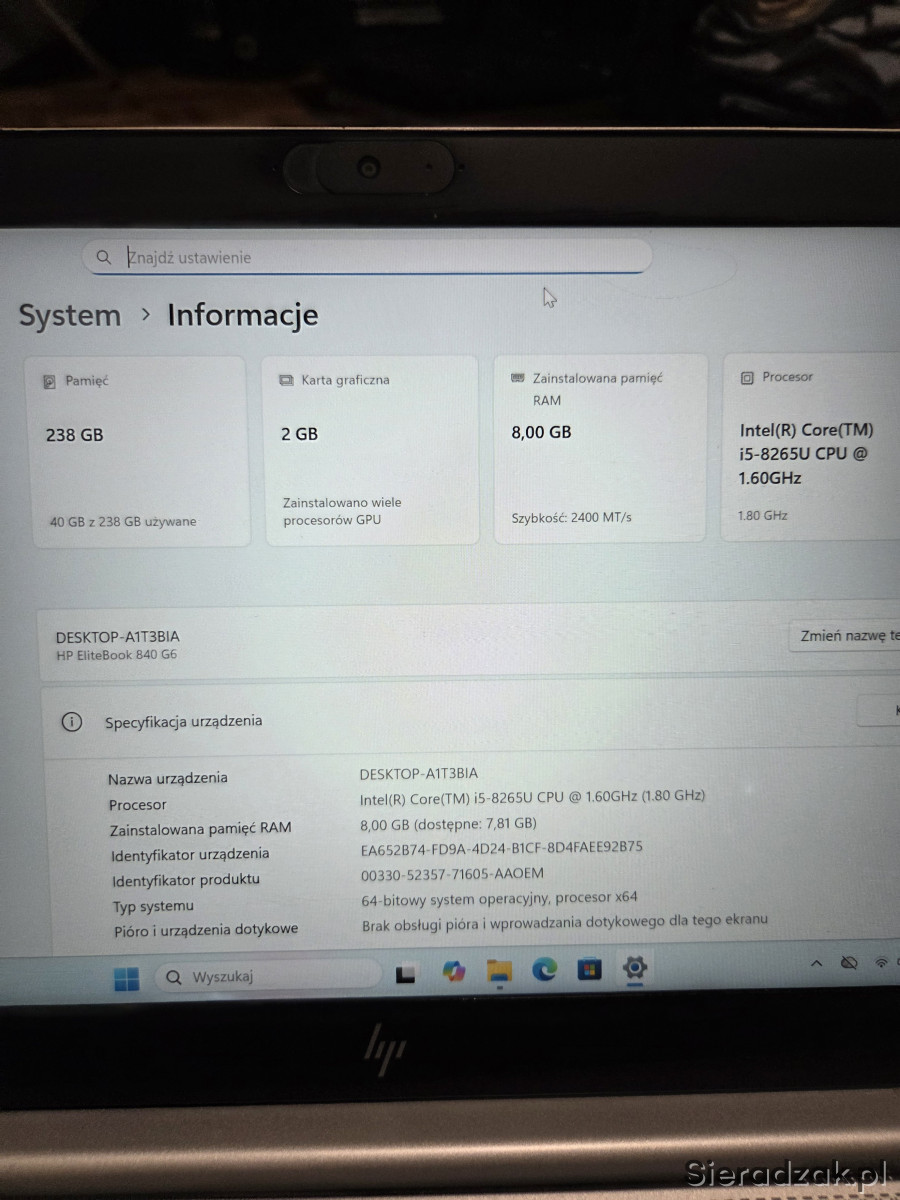Open Task View from the taskbar
The image size is (900, 1200).
point(405,974)
